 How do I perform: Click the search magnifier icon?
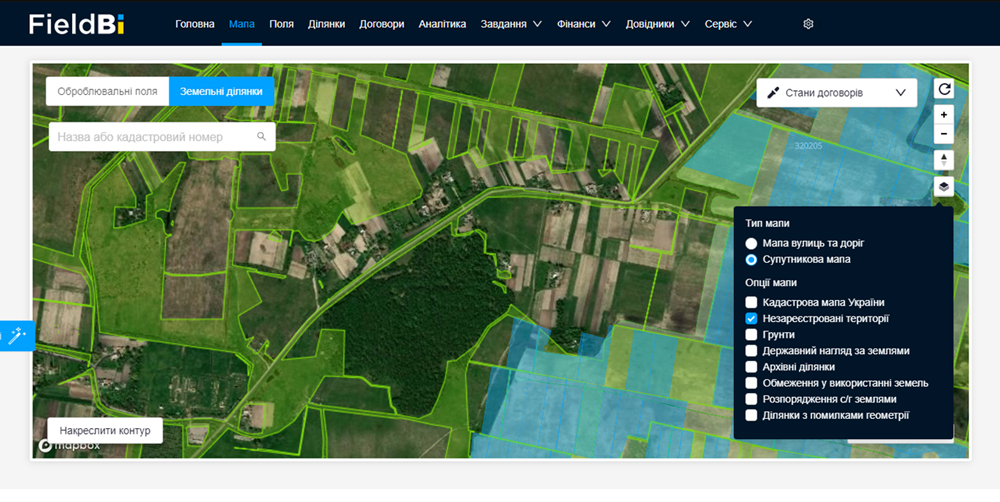pyautogui.click(x=261, y=137)
